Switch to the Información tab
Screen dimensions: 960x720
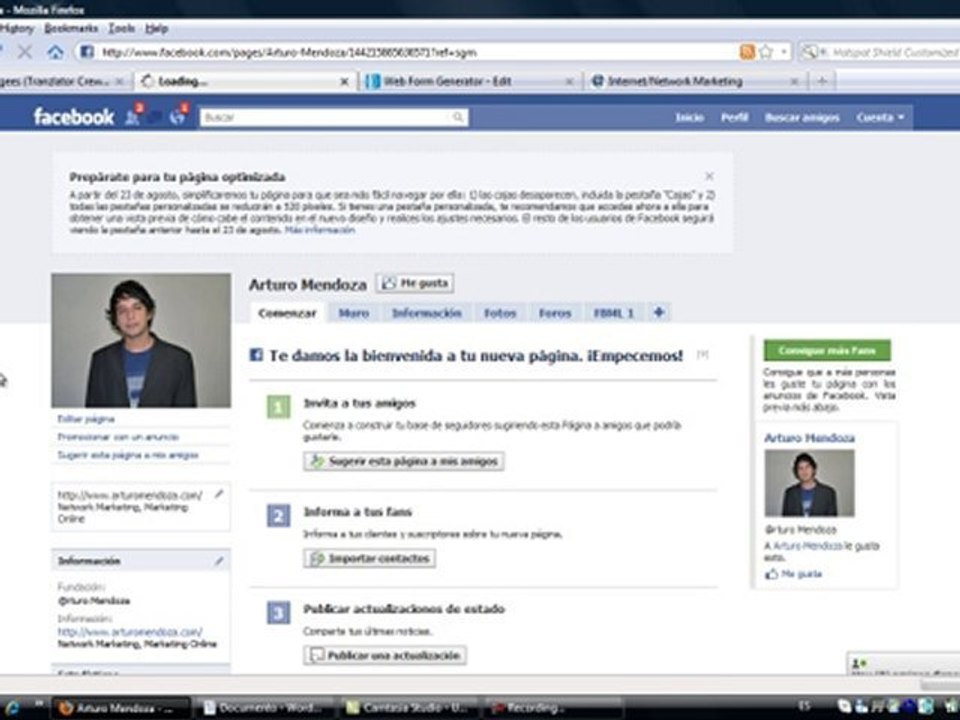click(x=427, y=313)
